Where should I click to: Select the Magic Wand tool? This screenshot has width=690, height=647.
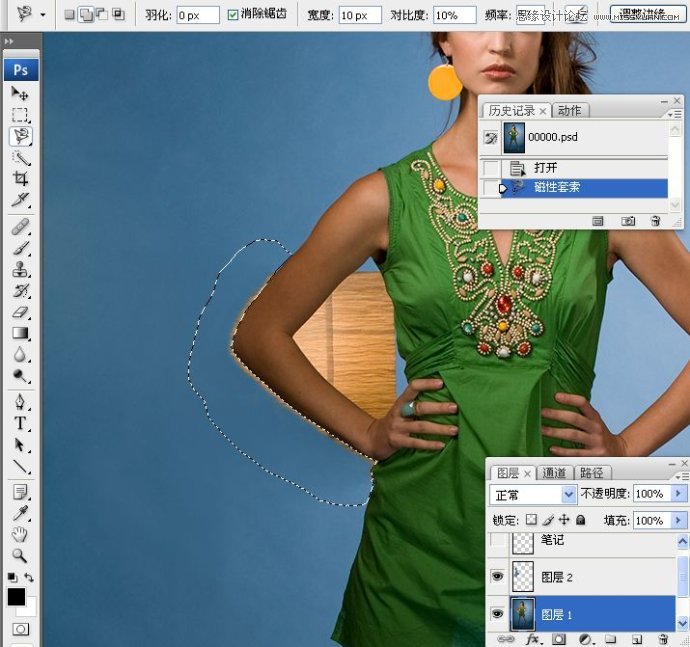click(x=20, y=157)
